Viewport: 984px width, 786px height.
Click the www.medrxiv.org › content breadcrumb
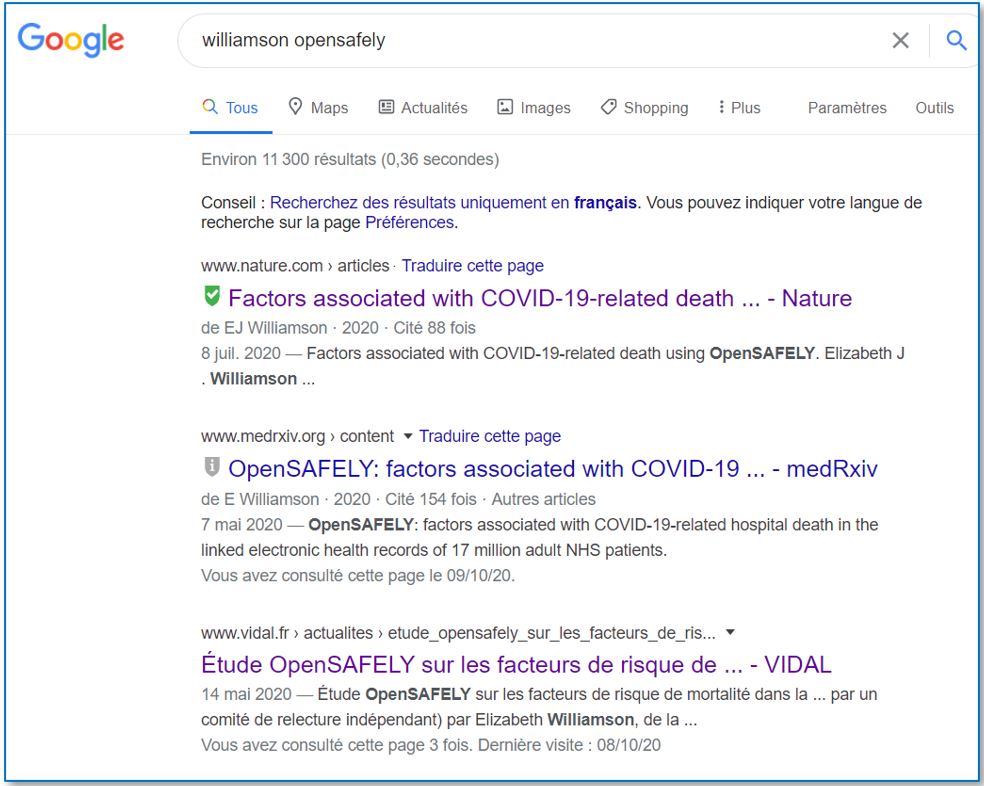[x=297, y=436]
